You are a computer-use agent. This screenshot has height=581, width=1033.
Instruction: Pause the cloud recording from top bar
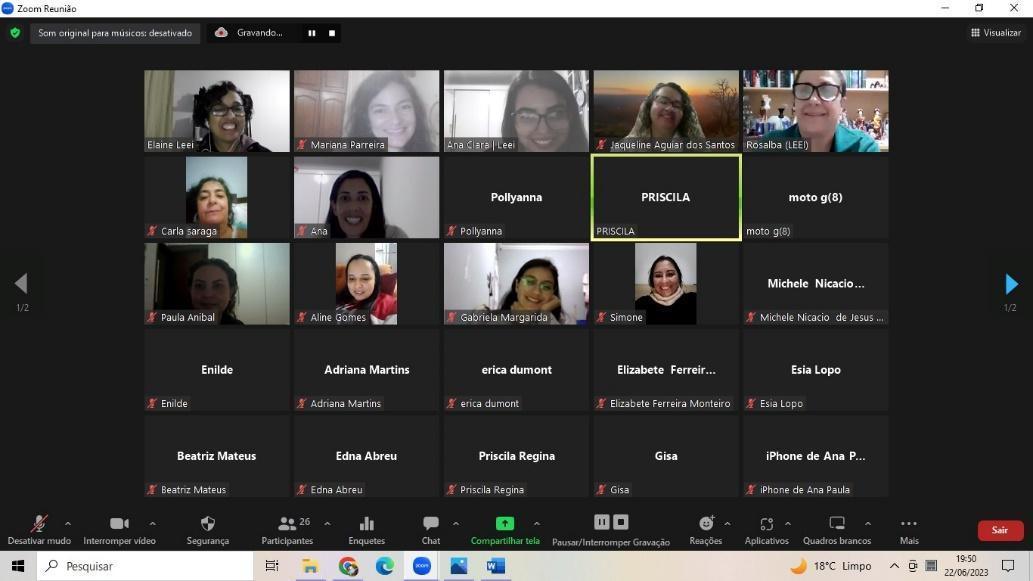[312, 33]
